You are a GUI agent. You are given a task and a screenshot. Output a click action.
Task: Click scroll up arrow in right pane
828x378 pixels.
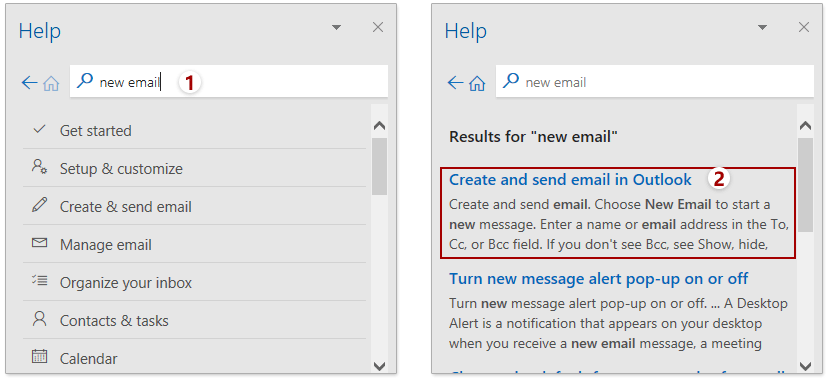[x=805, y=126]
